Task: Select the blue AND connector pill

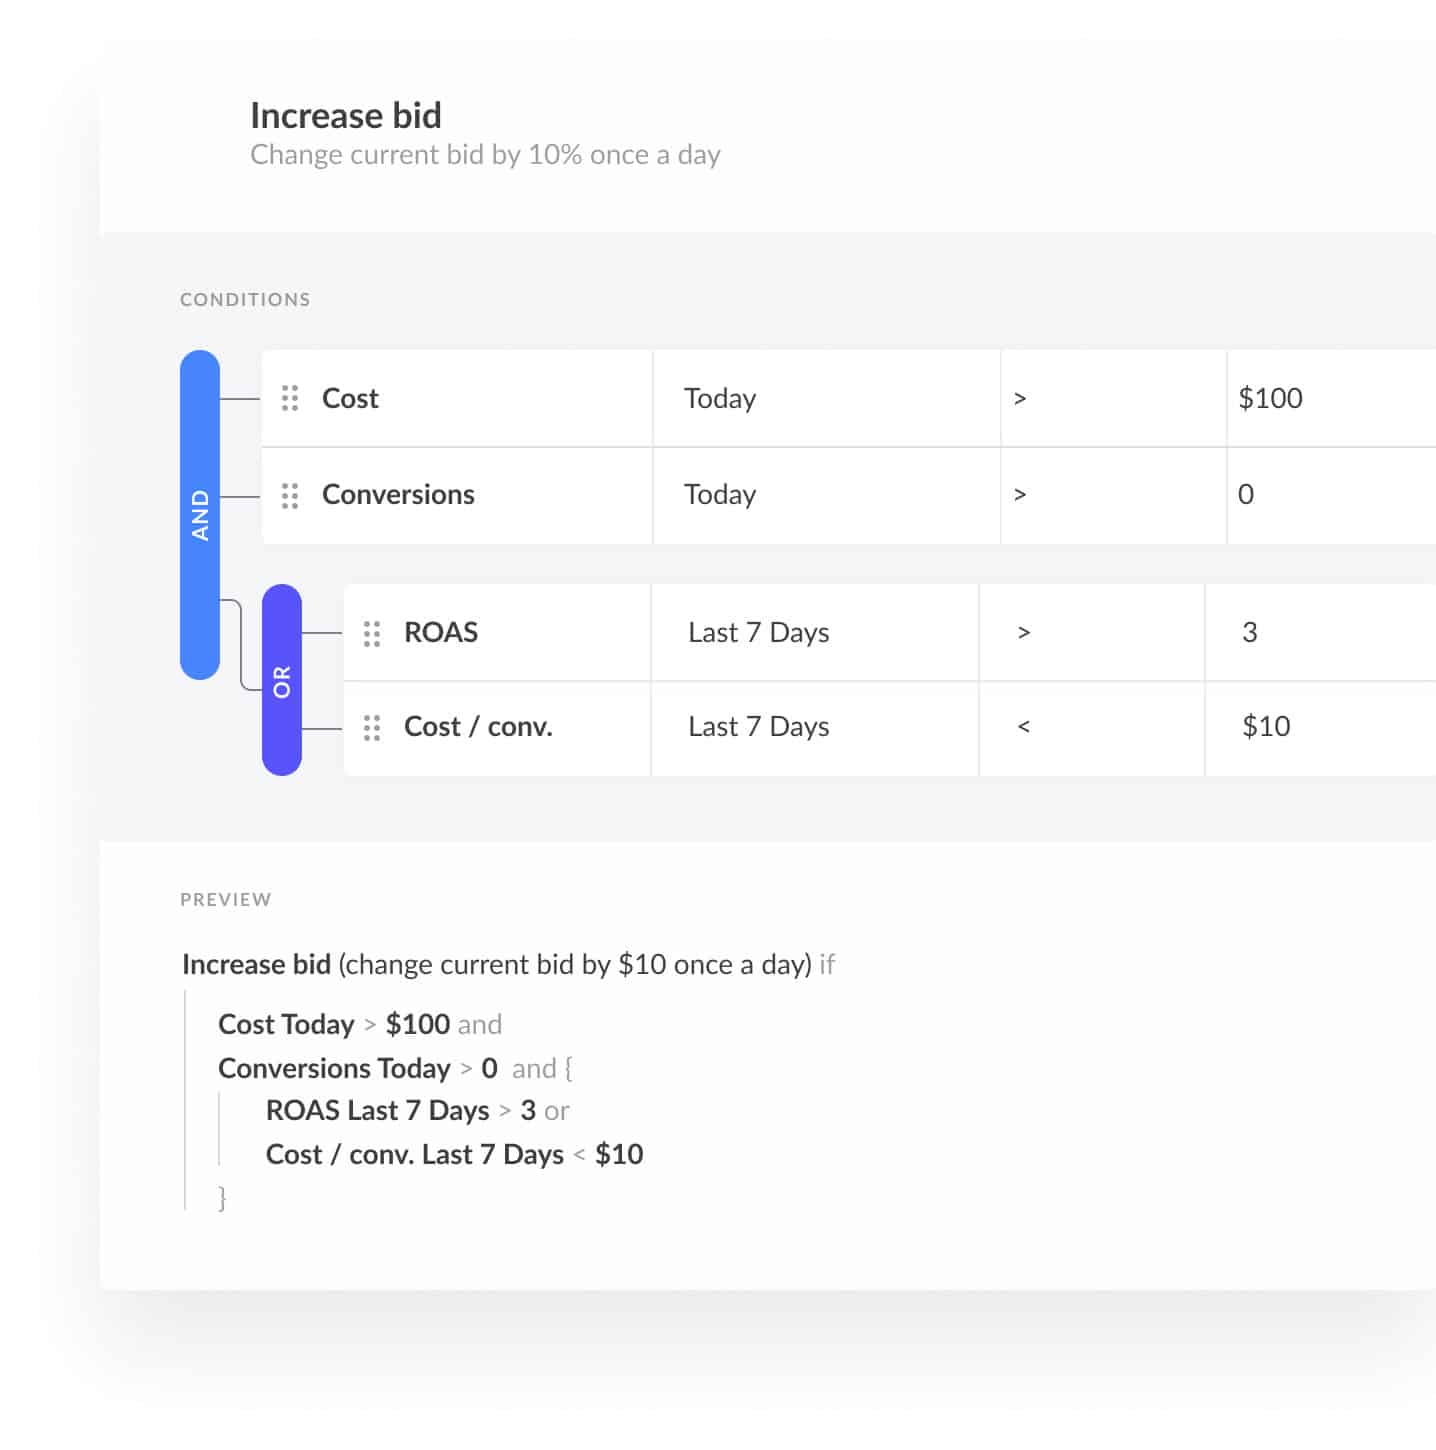Action: pyautogui.click(x=199, y=512)
